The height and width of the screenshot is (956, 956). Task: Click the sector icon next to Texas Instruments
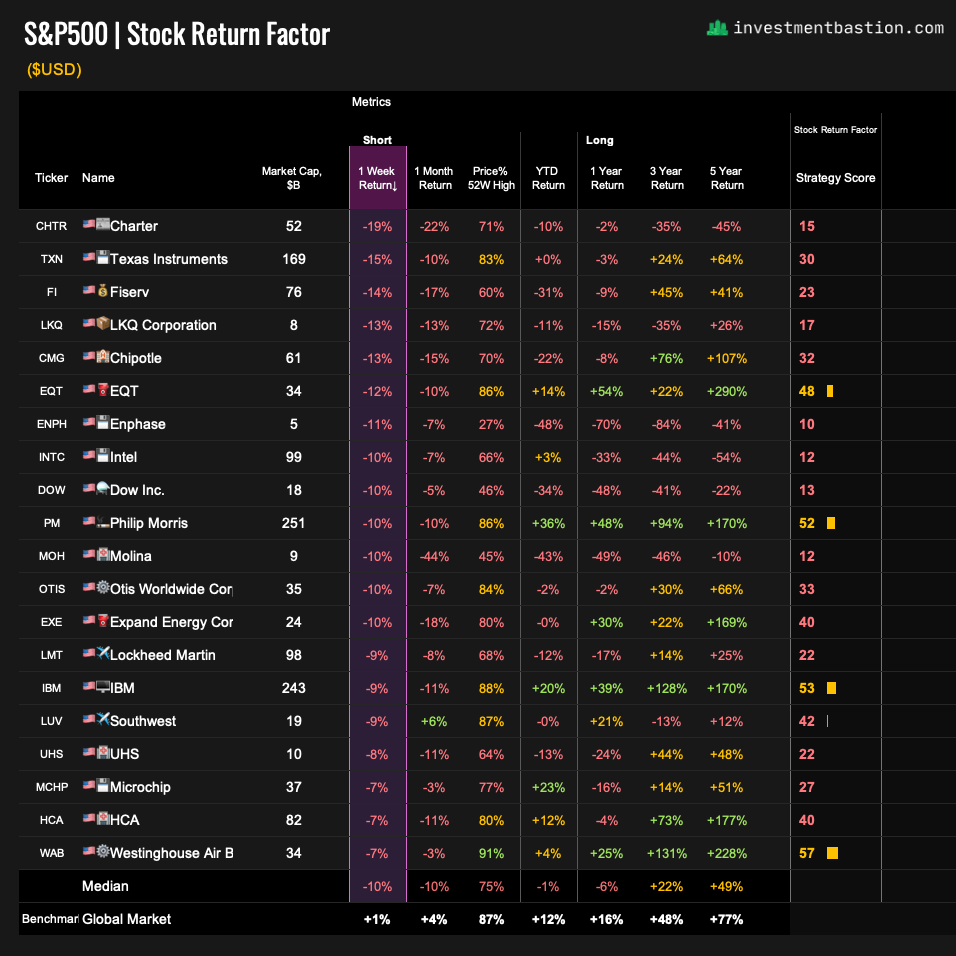pos(103,257)
